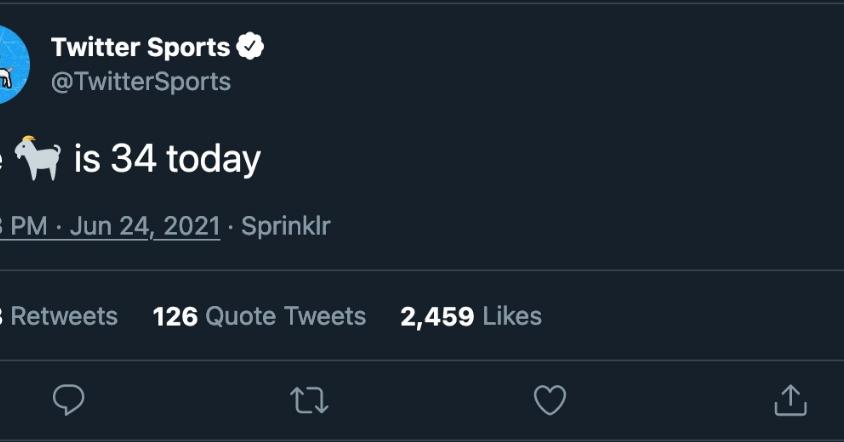Screen dimensions: 844x442
Task: Show who liked via the Likes label
Action: tap(512, 316)
